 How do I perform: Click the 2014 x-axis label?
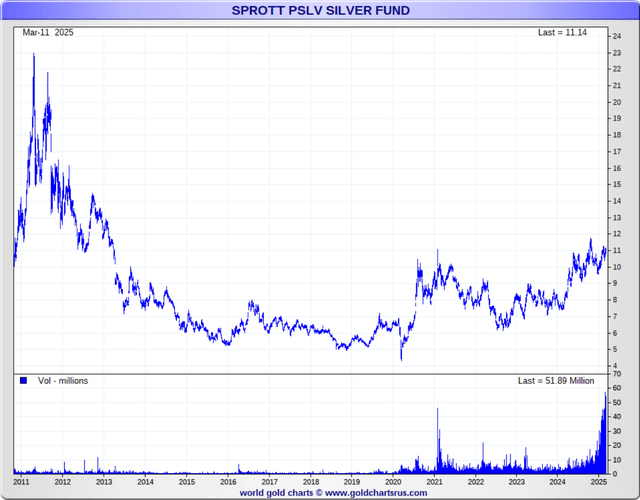(145, 482)
